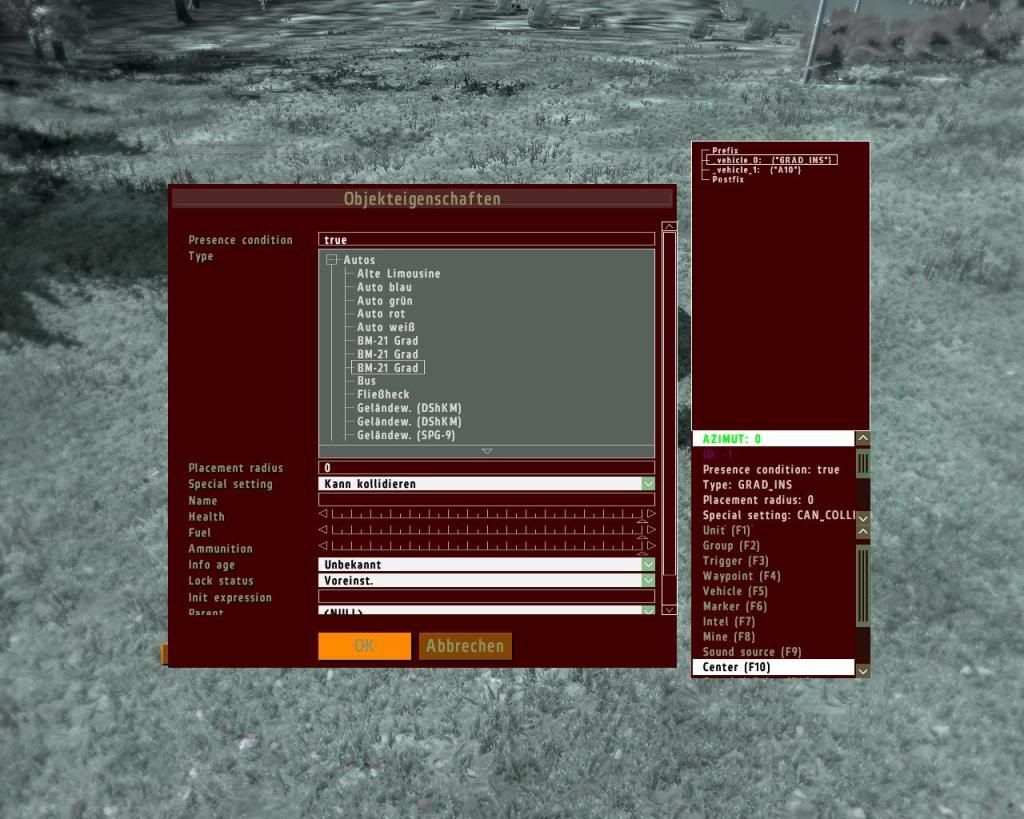Click the down arrow on the right side scrollbar
The width and height of the screenshot is (1024, 819).
[x=862, y=670]
